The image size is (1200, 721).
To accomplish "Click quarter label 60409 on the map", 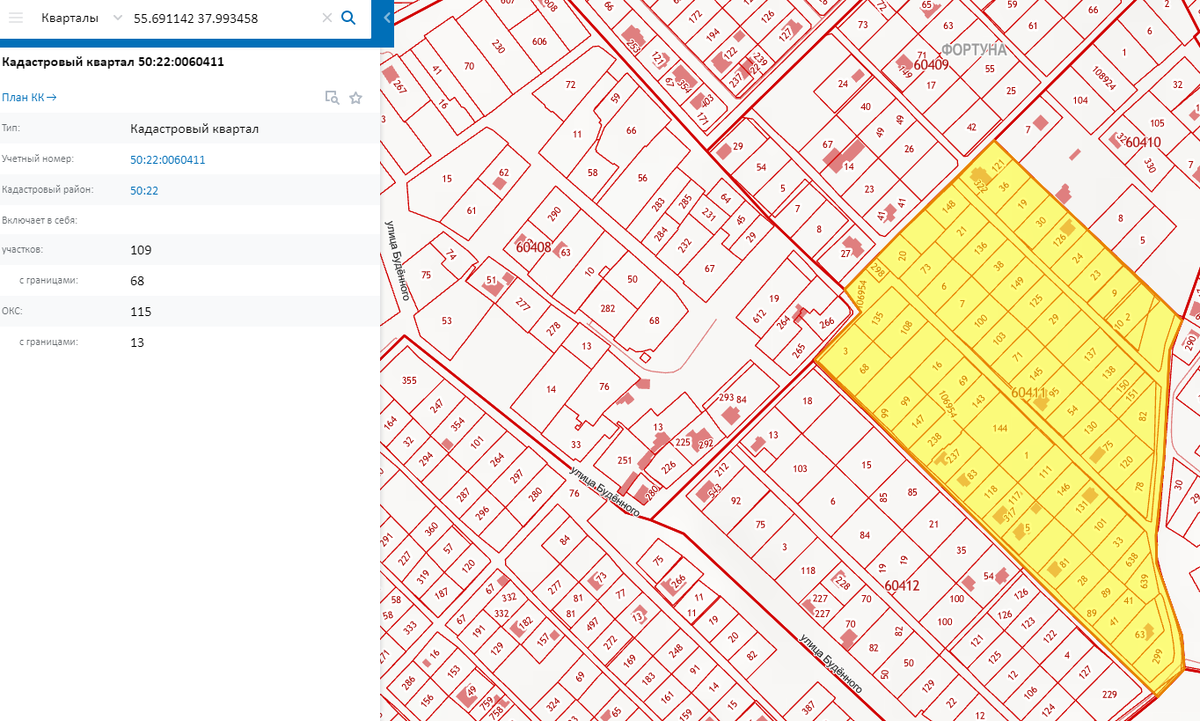I will 931,64.
